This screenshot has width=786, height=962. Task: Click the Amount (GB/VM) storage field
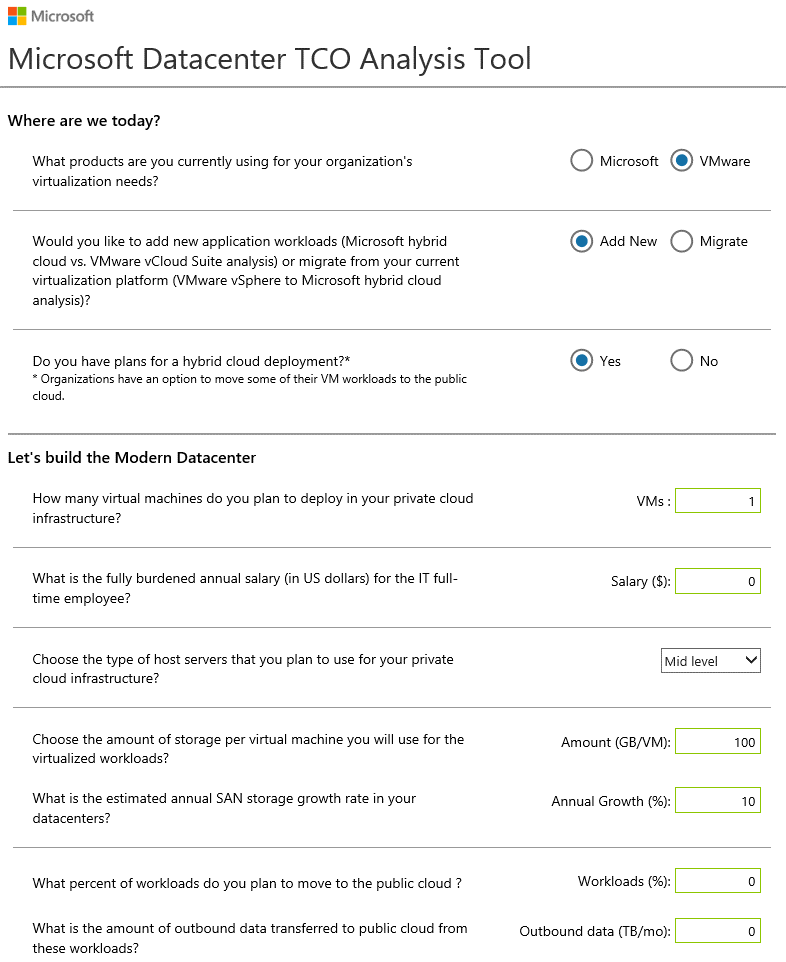(x=718, y=742)
